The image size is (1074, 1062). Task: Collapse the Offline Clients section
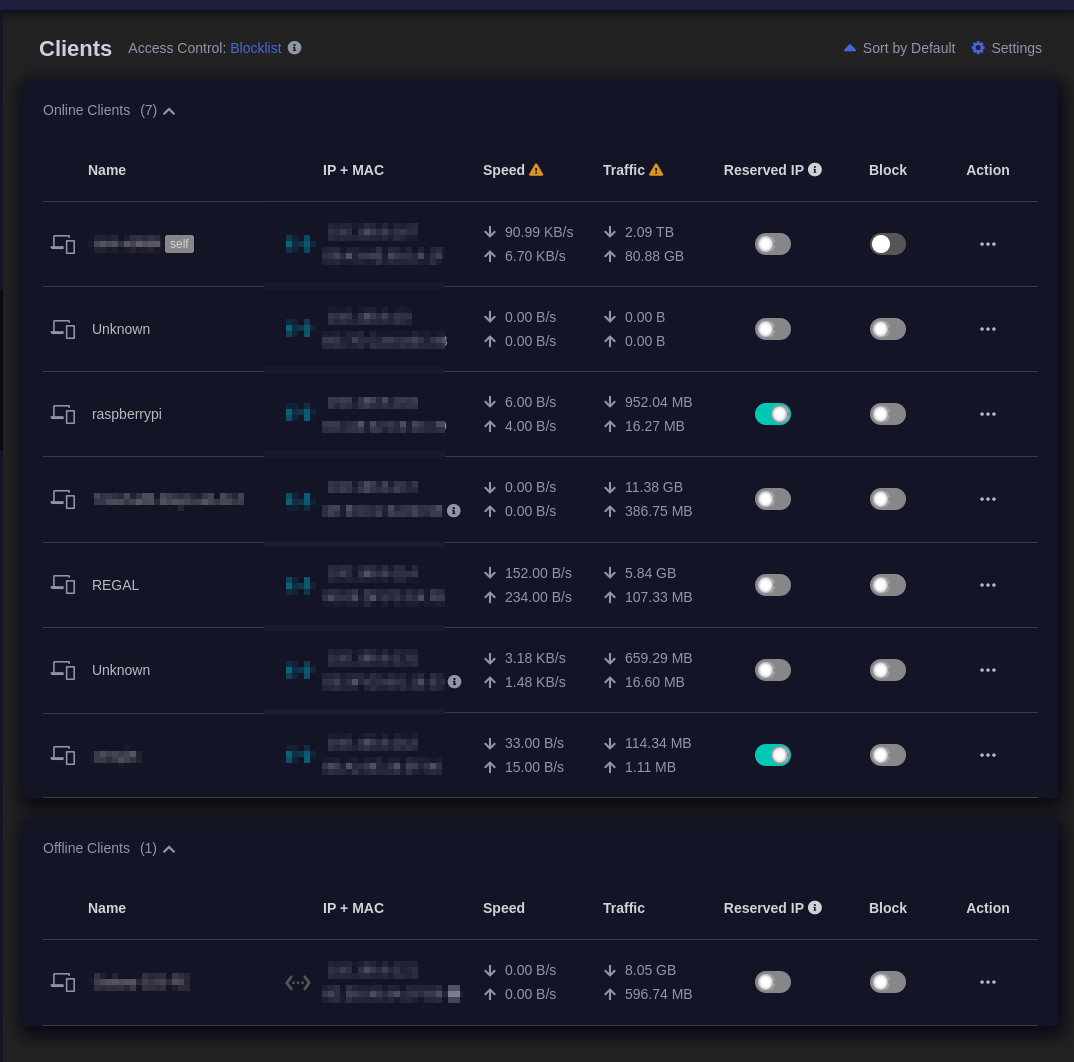point(169,849)
